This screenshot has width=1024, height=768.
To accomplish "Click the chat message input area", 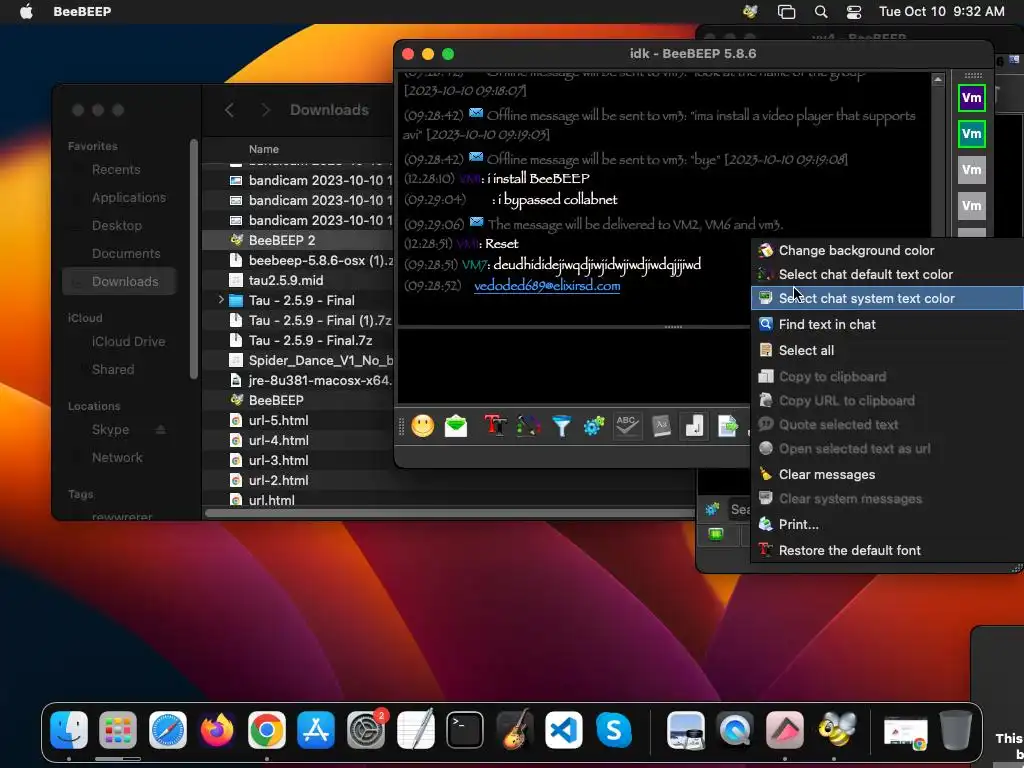I will click(x=573, y=366).
